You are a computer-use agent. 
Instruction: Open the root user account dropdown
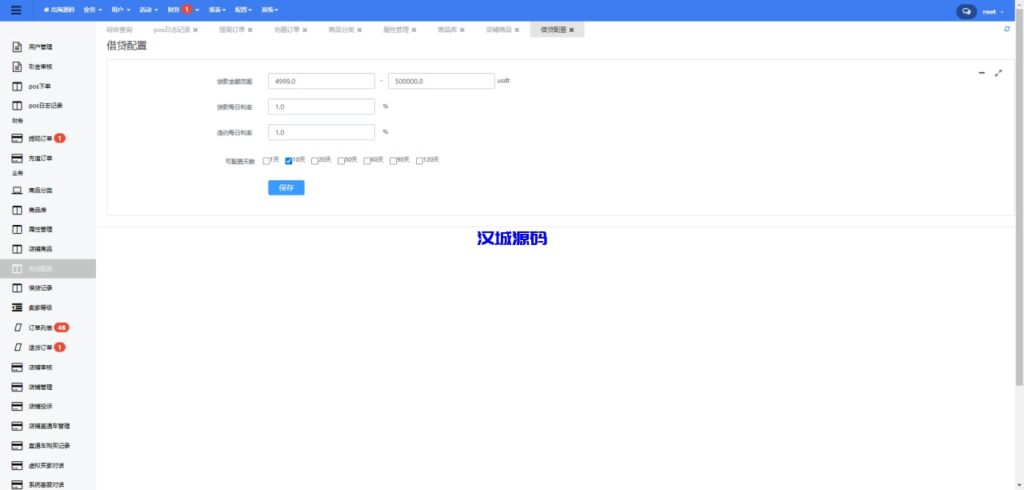pyautogui.click(x=993, y=11)
